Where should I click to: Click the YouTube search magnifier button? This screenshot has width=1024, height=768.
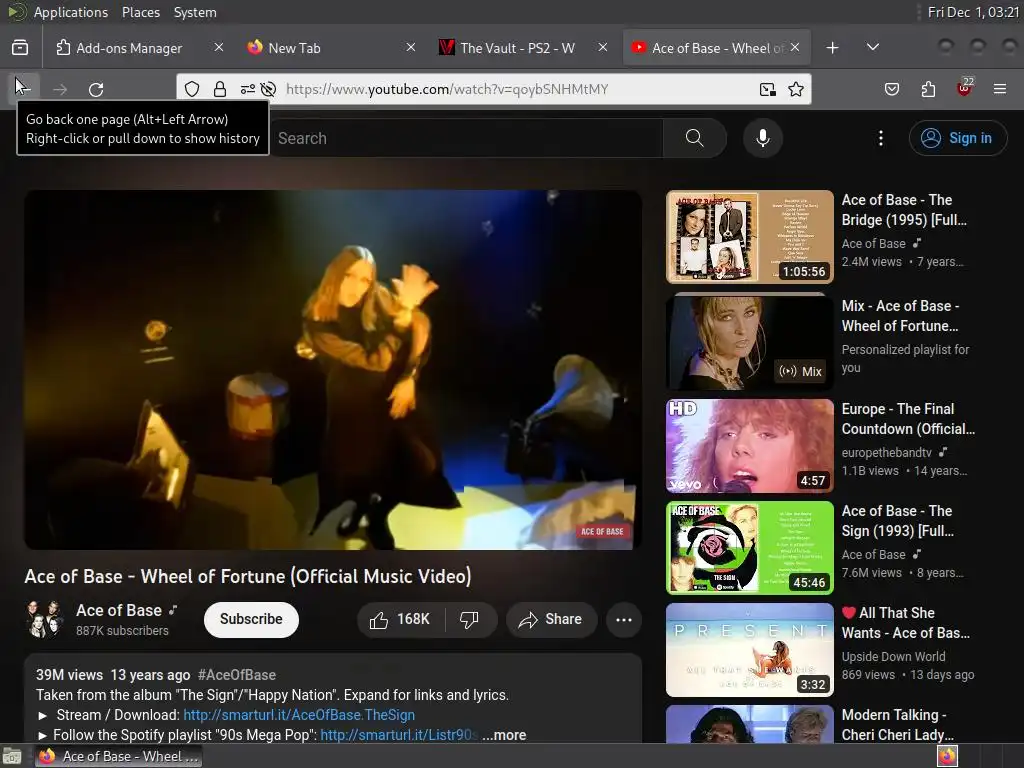point(694,138)
